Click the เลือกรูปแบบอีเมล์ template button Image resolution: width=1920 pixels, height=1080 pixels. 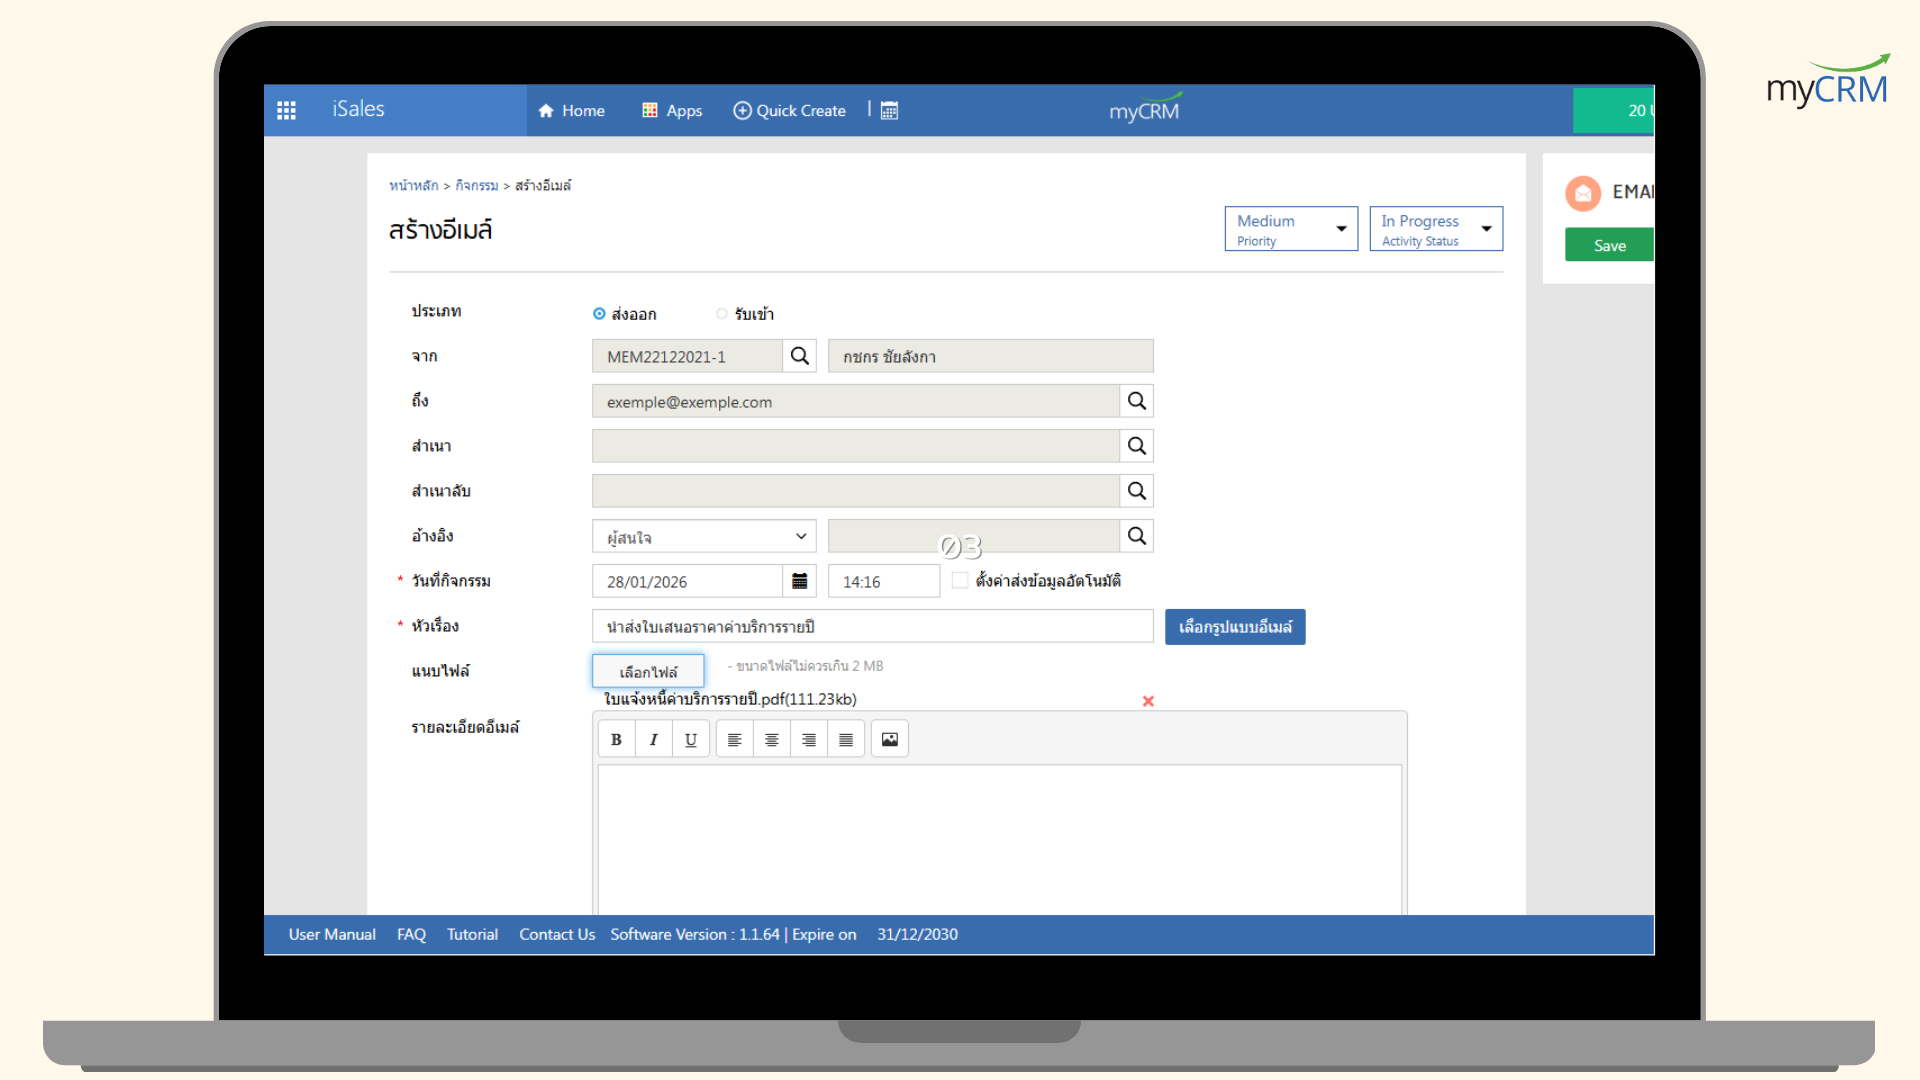coord(1234,627)
